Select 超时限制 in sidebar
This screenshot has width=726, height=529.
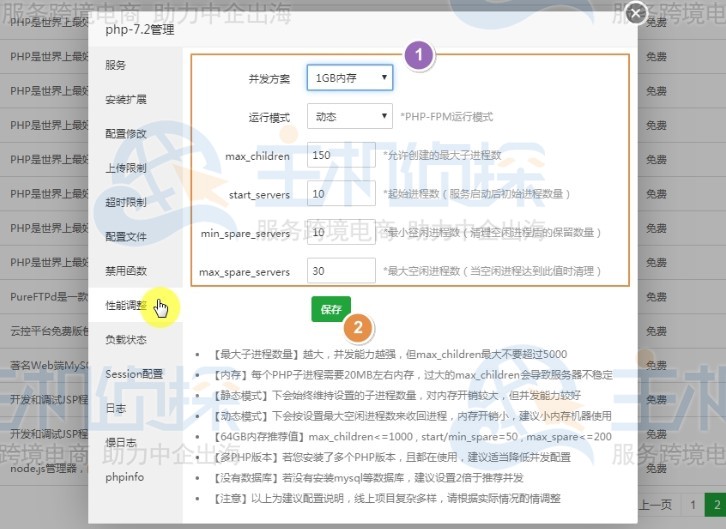pyautogui.click(x=126, y=202)
